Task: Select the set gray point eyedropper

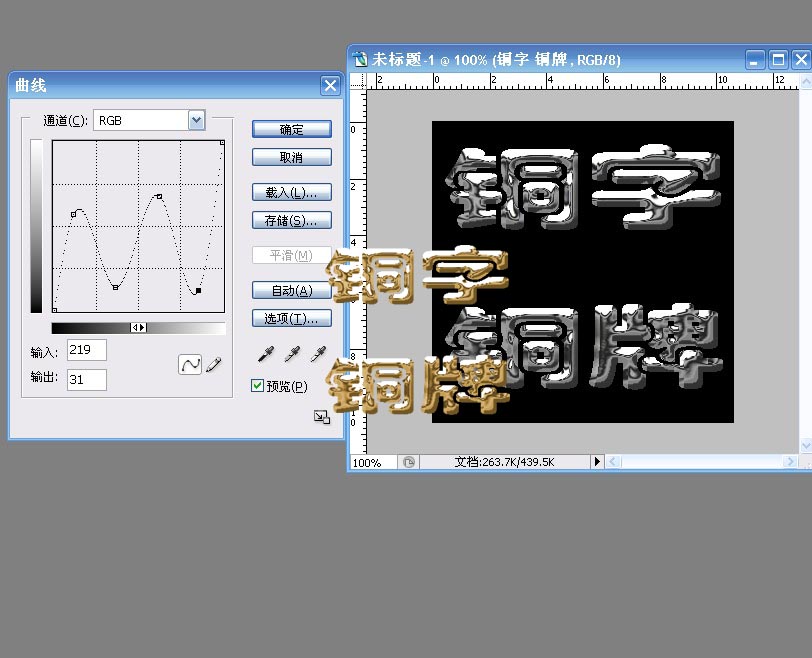Action: pyautogui.click(x=292, y=353)
